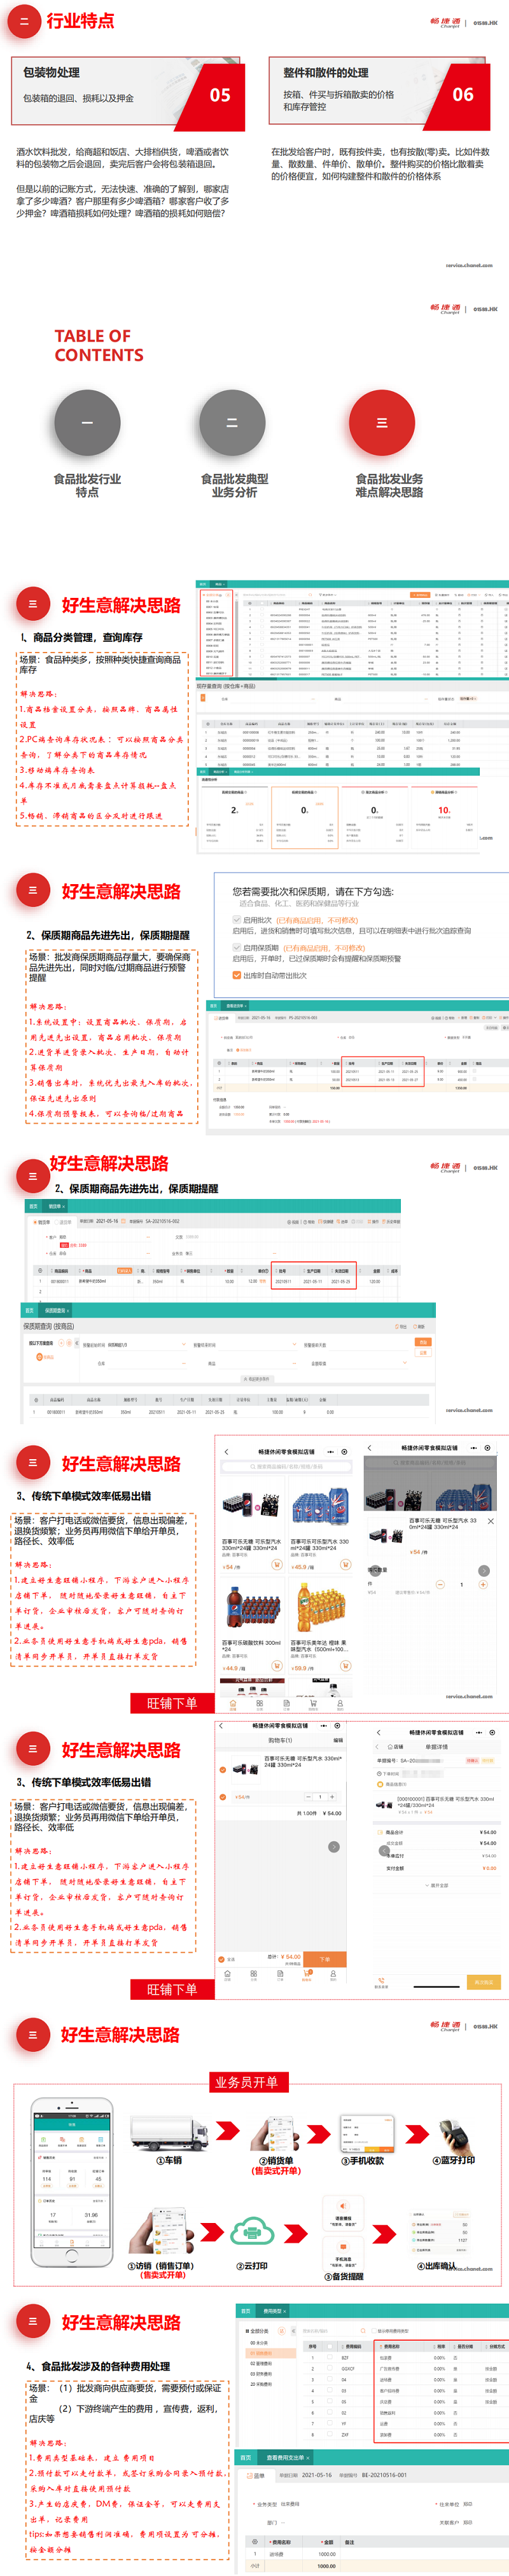Tap back arrow on 单据详情 phone
Viewport: 509px width, 2576px height.
(378, 1732)
